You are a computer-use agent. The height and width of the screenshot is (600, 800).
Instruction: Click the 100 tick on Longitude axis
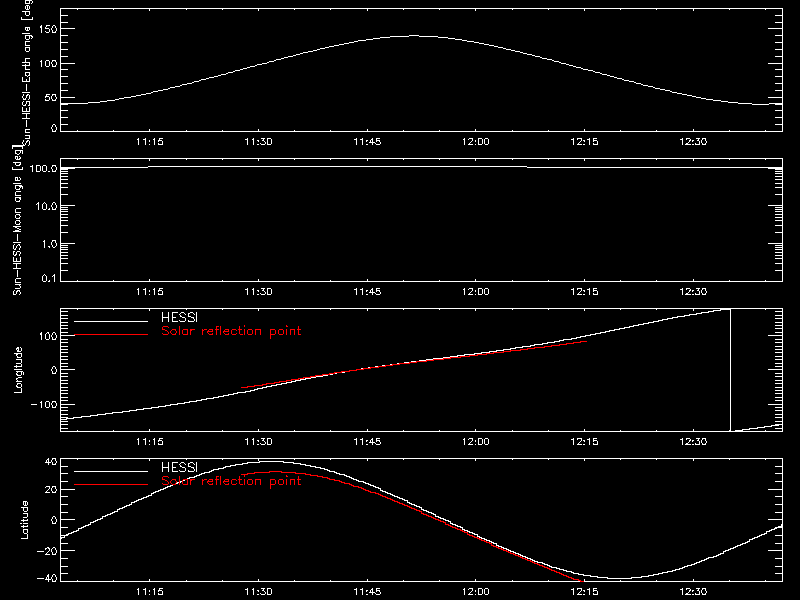tap(47, 336)
